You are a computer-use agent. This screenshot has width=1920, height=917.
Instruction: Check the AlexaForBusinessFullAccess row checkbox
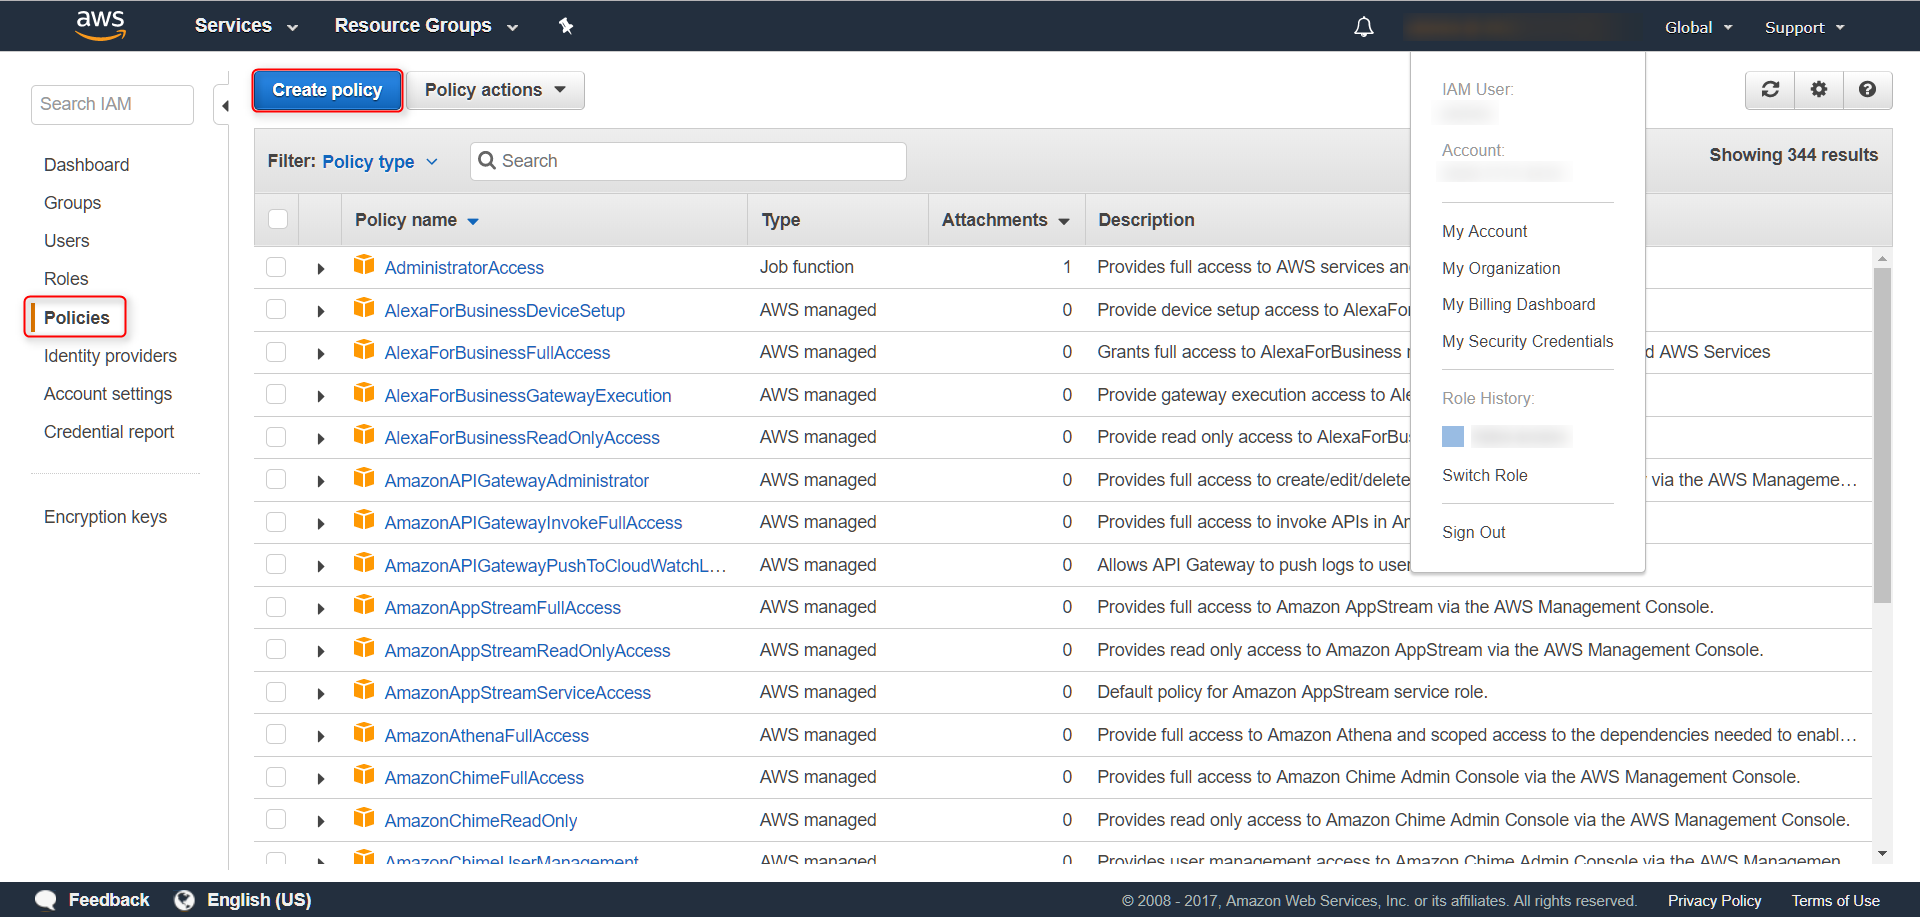pos(276,352)
